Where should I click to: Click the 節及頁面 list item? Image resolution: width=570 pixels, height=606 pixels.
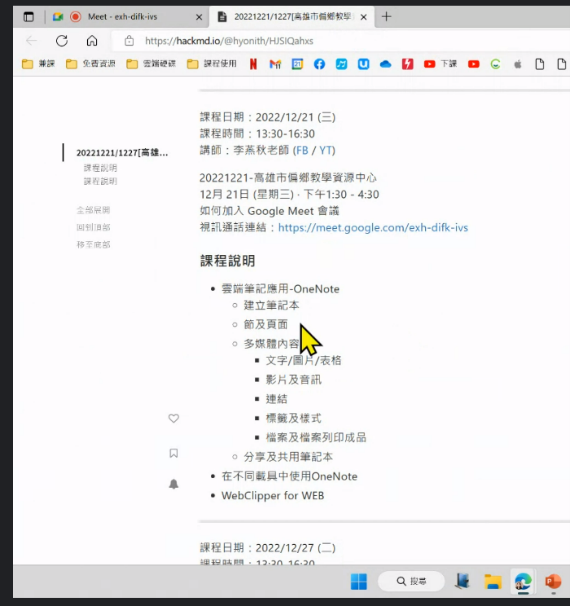pyautogui.click(x=265, y=324)
